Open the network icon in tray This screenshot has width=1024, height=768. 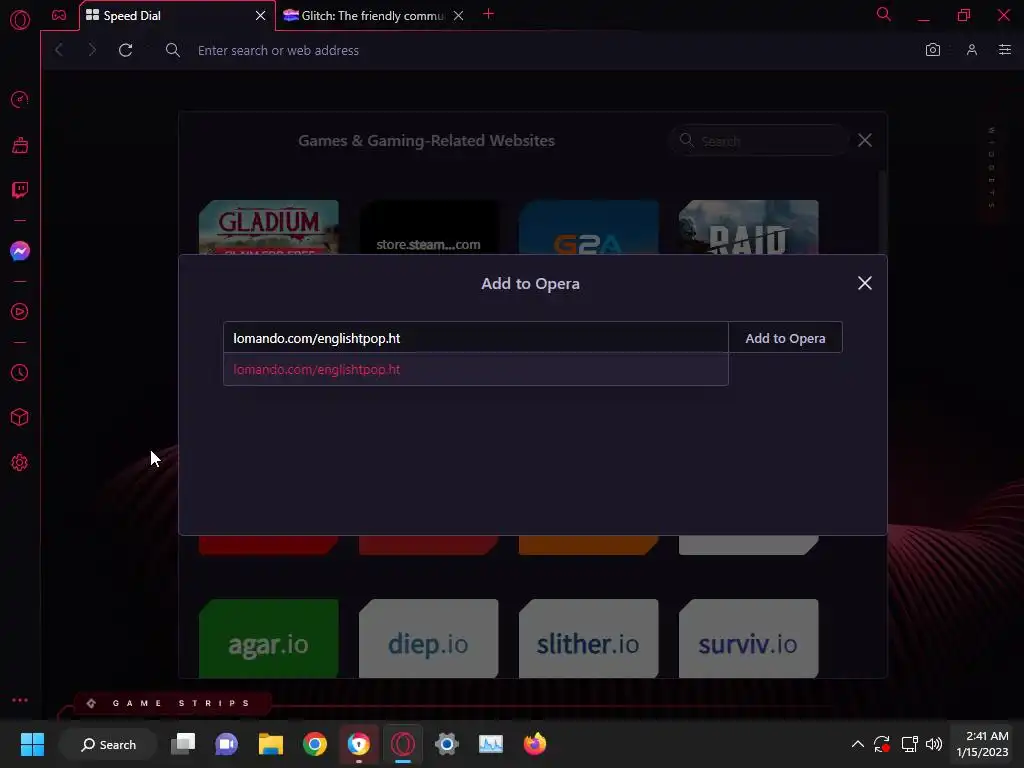point(909,744)
